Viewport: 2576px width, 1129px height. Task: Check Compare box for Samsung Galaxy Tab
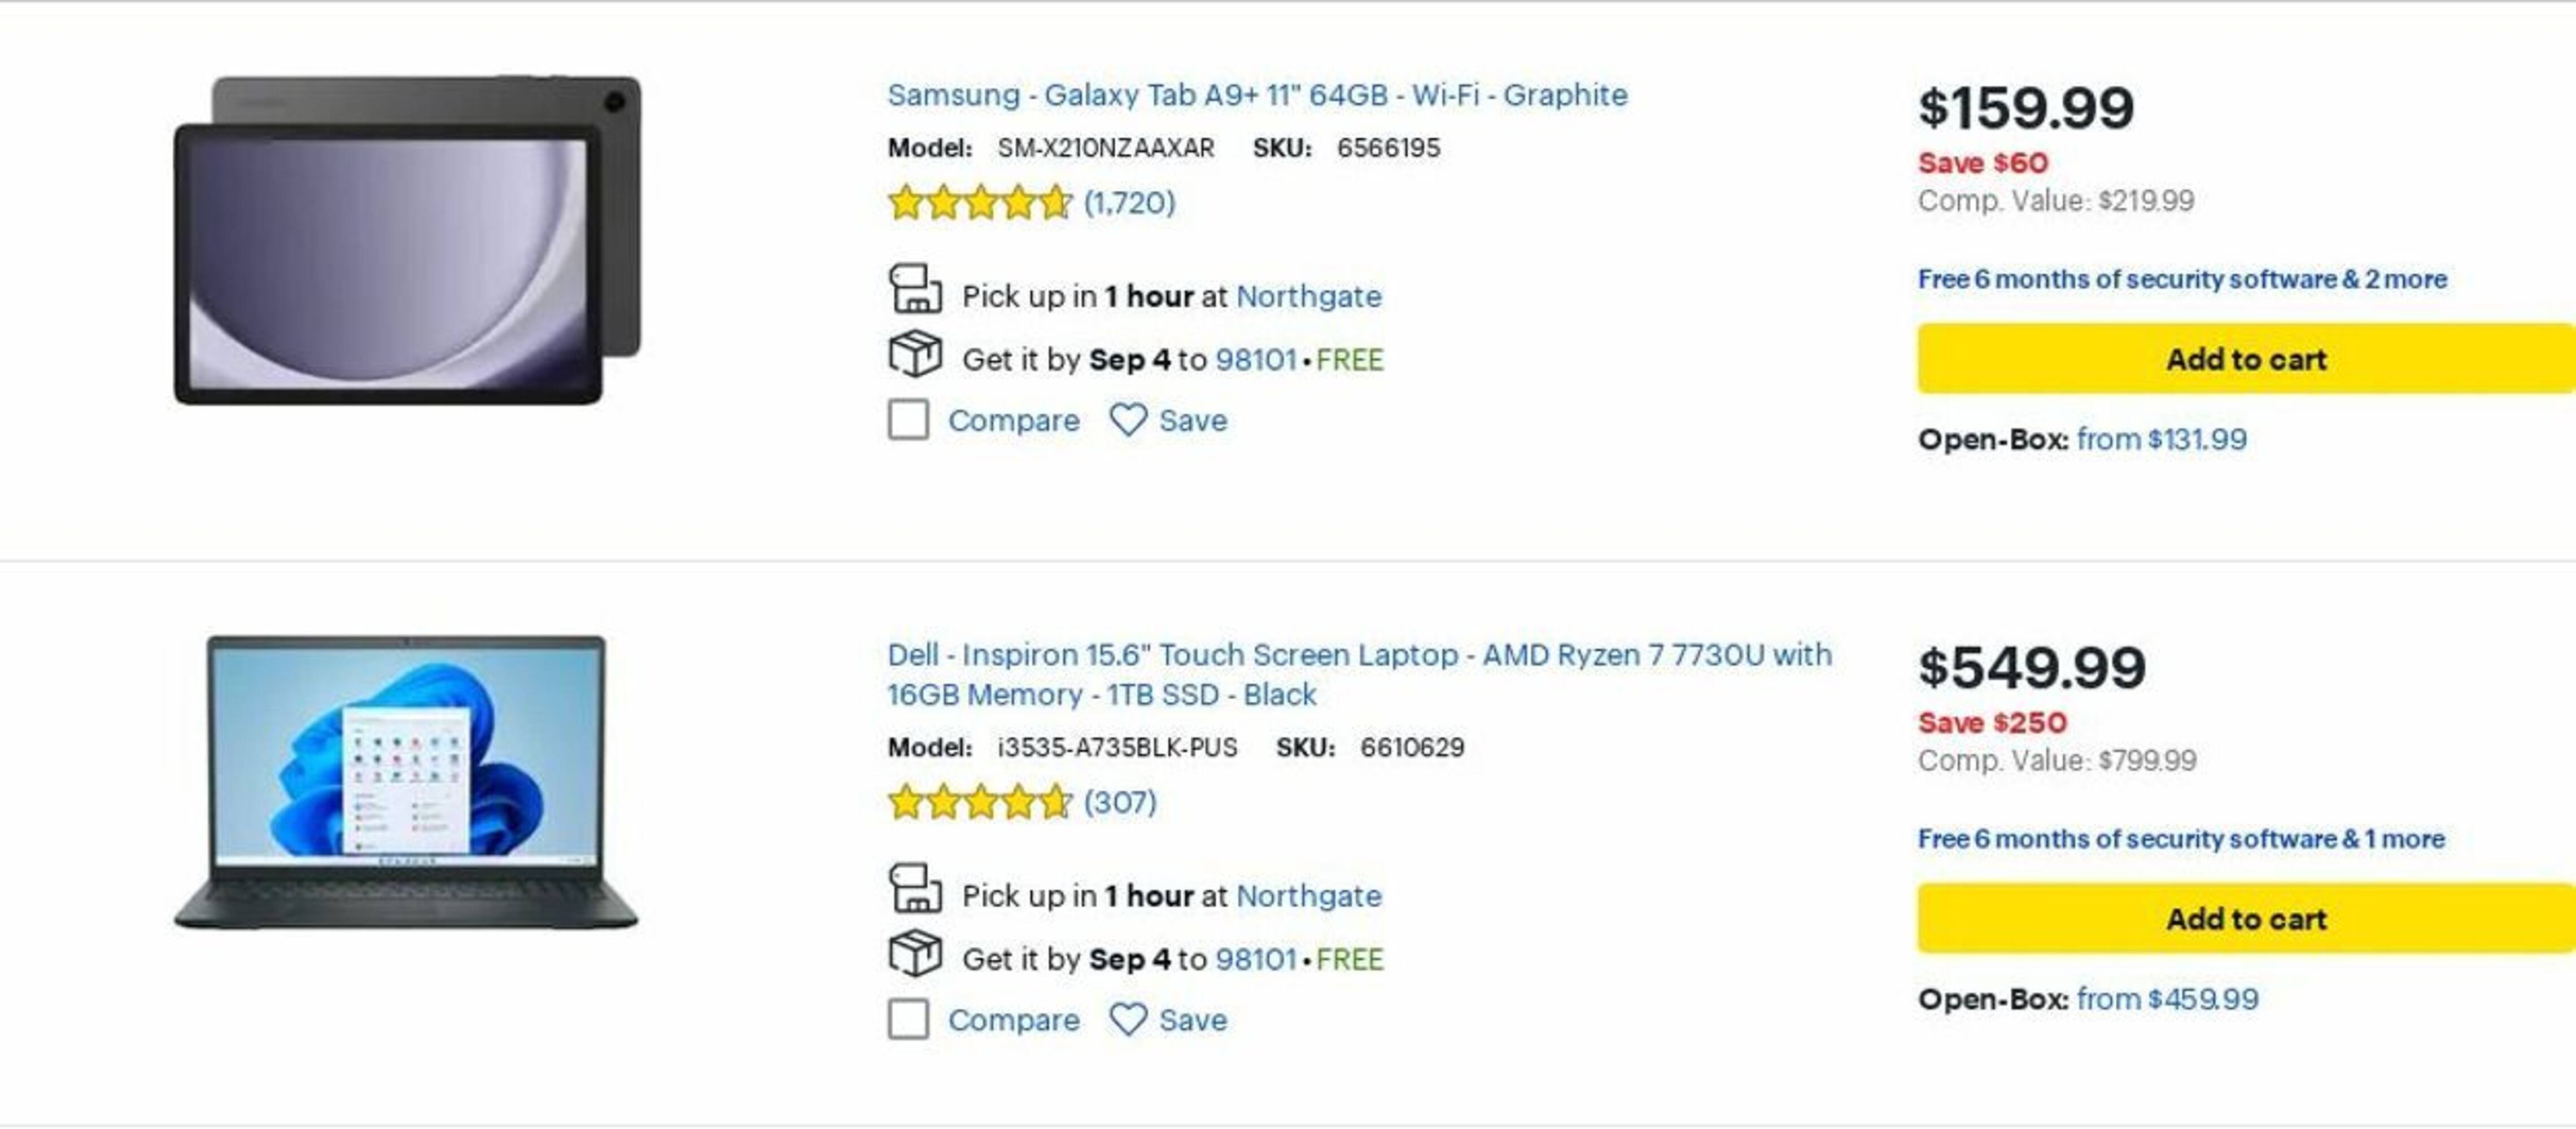(908, 420)
